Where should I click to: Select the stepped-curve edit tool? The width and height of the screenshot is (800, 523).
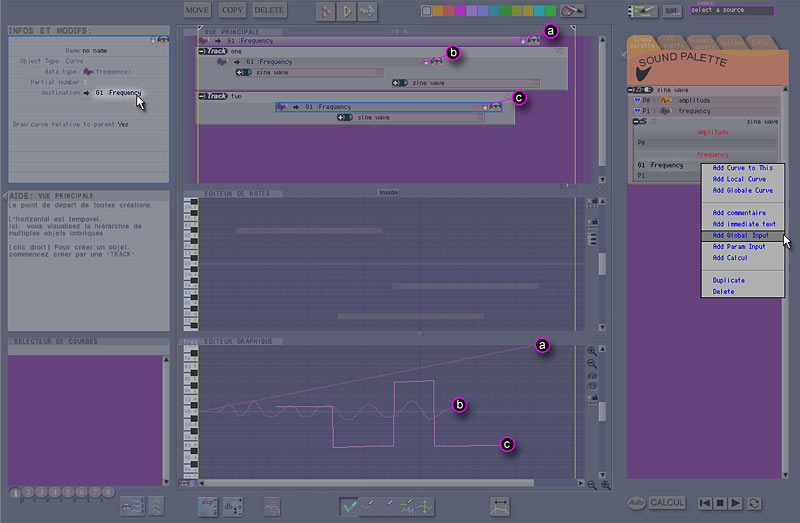[x=407, y=507]
